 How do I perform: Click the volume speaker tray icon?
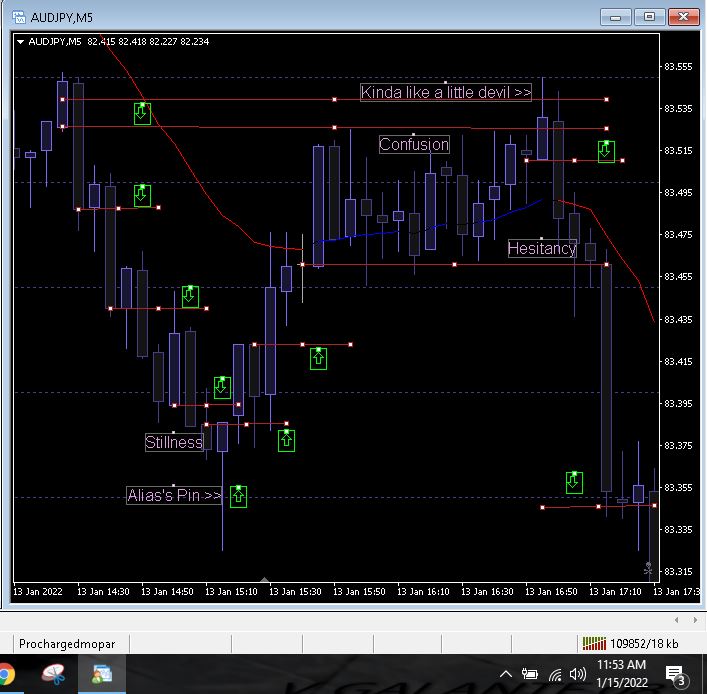[578, 675]
